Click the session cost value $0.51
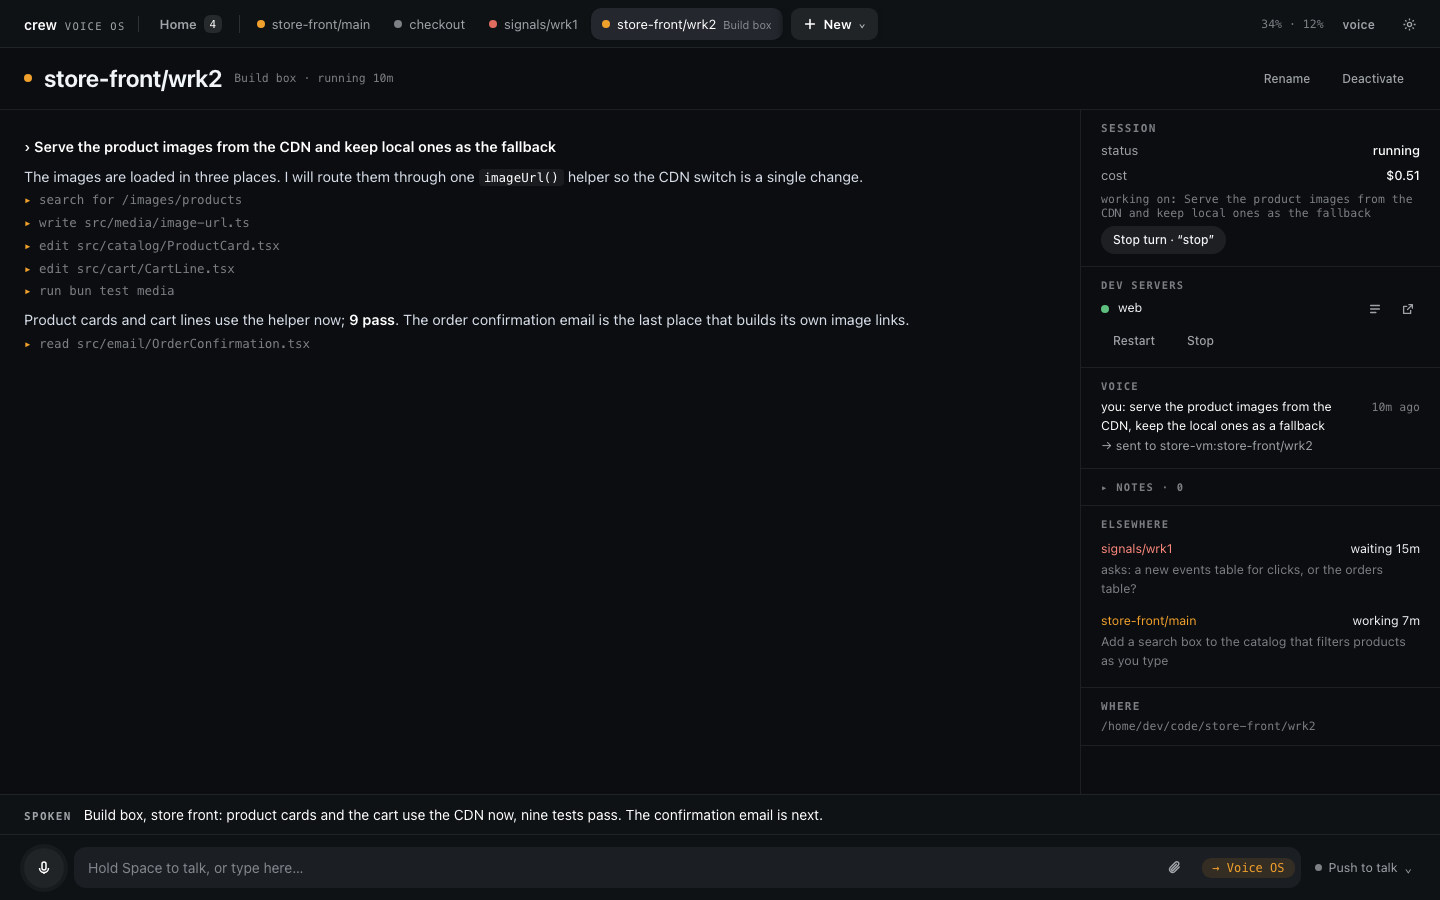The image size is (1440, 900). [1403, 175]
